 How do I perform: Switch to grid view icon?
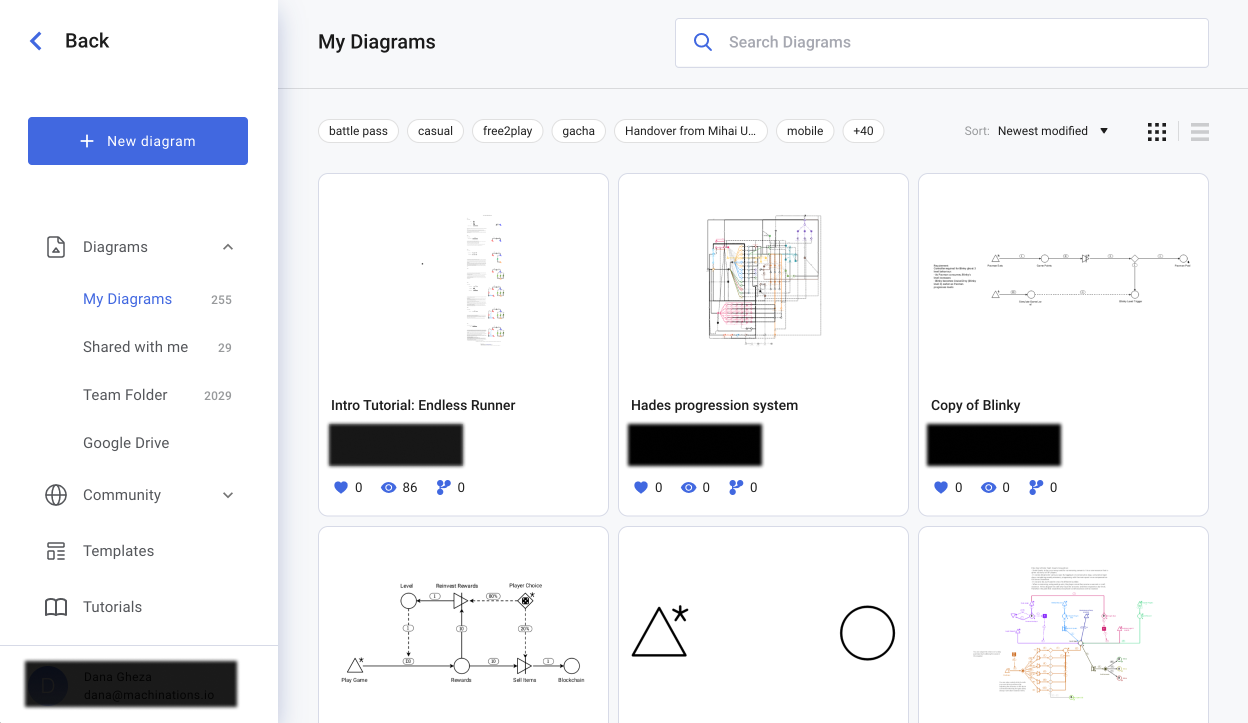pos(1157,132)
